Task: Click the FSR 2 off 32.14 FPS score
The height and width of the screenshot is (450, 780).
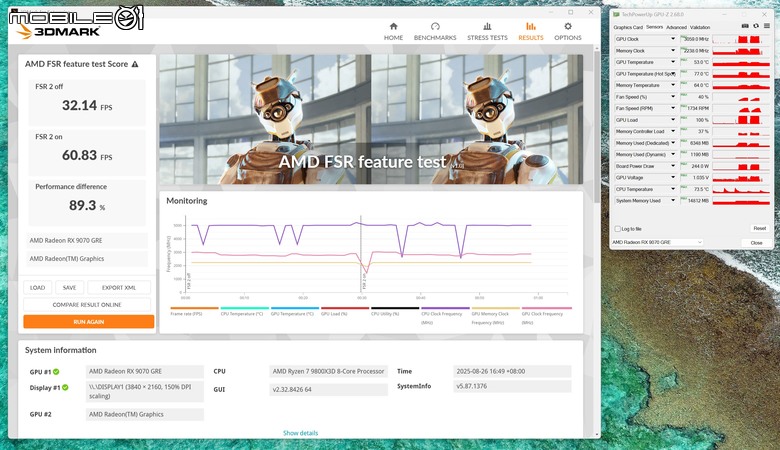Action: pyautogui.click(x=87, y=105)
